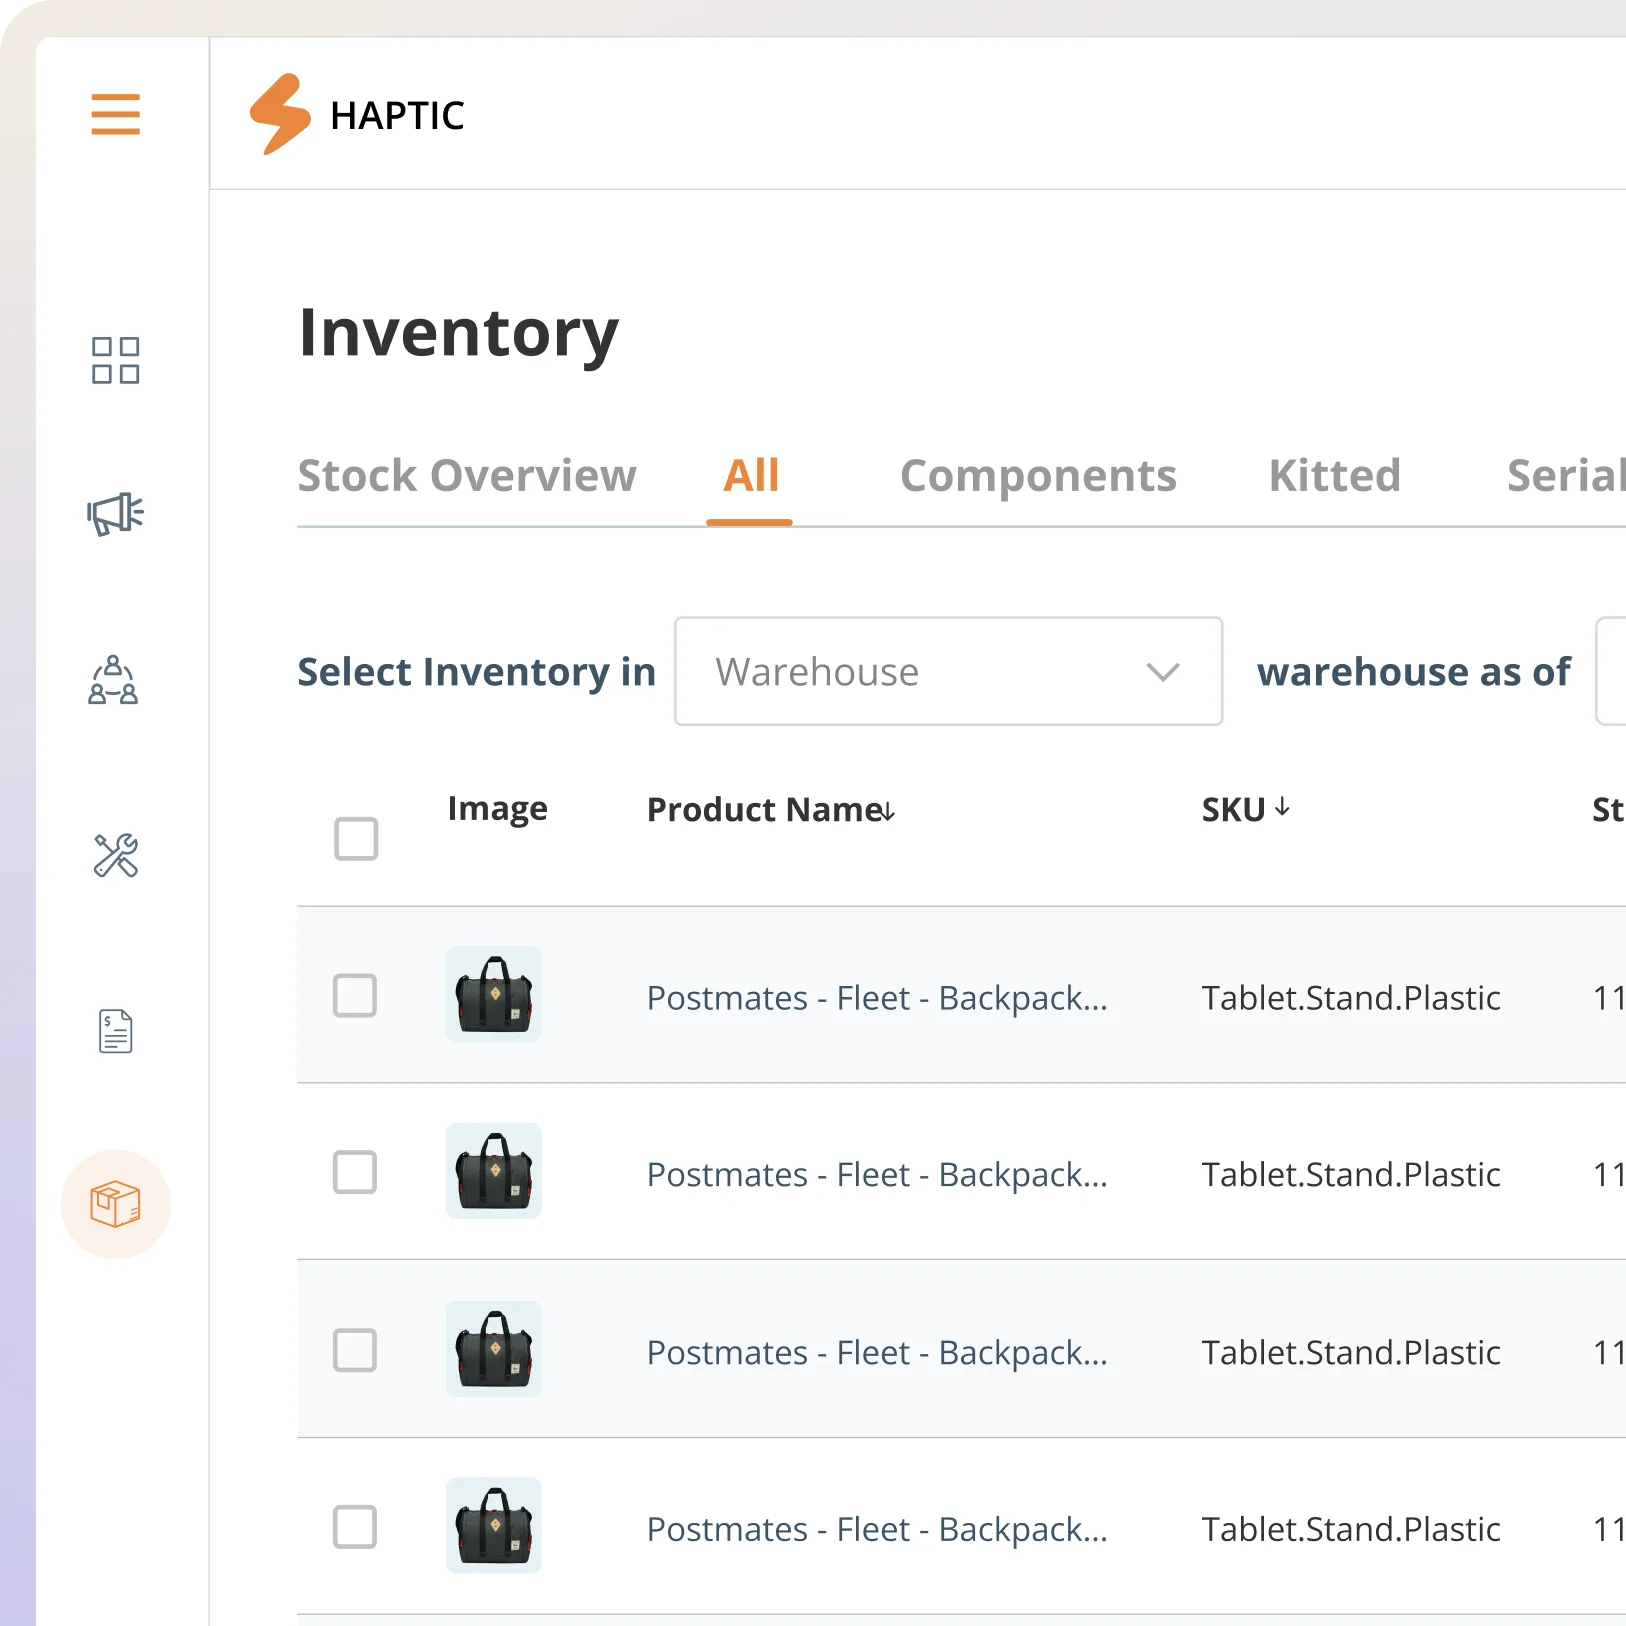Click the third row backpack thumbnail
This screenshot has width=1626, height=1626.
tap(494, 1349)
